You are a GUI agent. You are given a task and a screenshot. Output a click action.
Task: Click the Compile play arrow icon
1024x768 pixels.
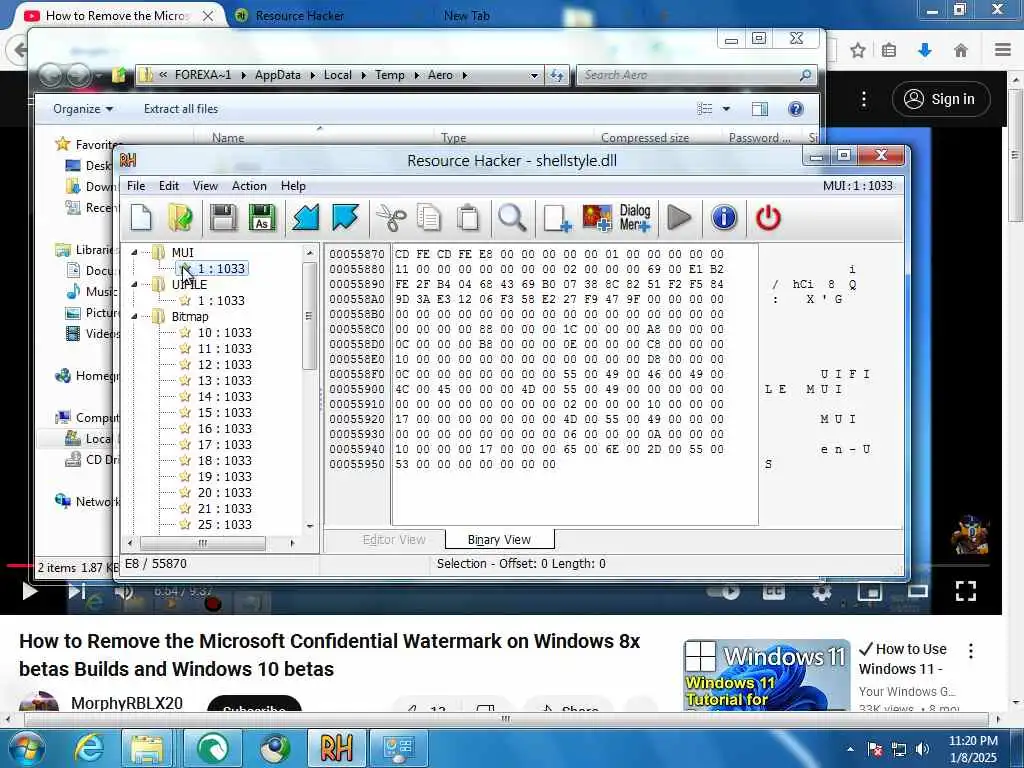[679, 217]
